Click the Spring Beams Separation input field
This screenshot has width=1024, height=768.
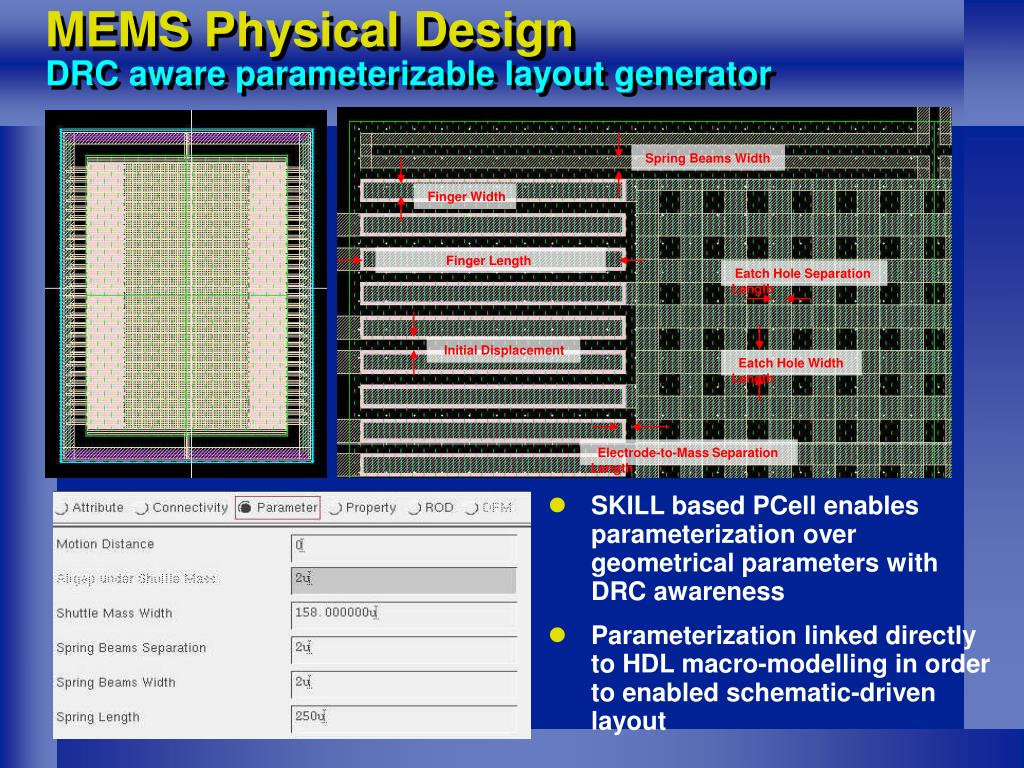404,649
